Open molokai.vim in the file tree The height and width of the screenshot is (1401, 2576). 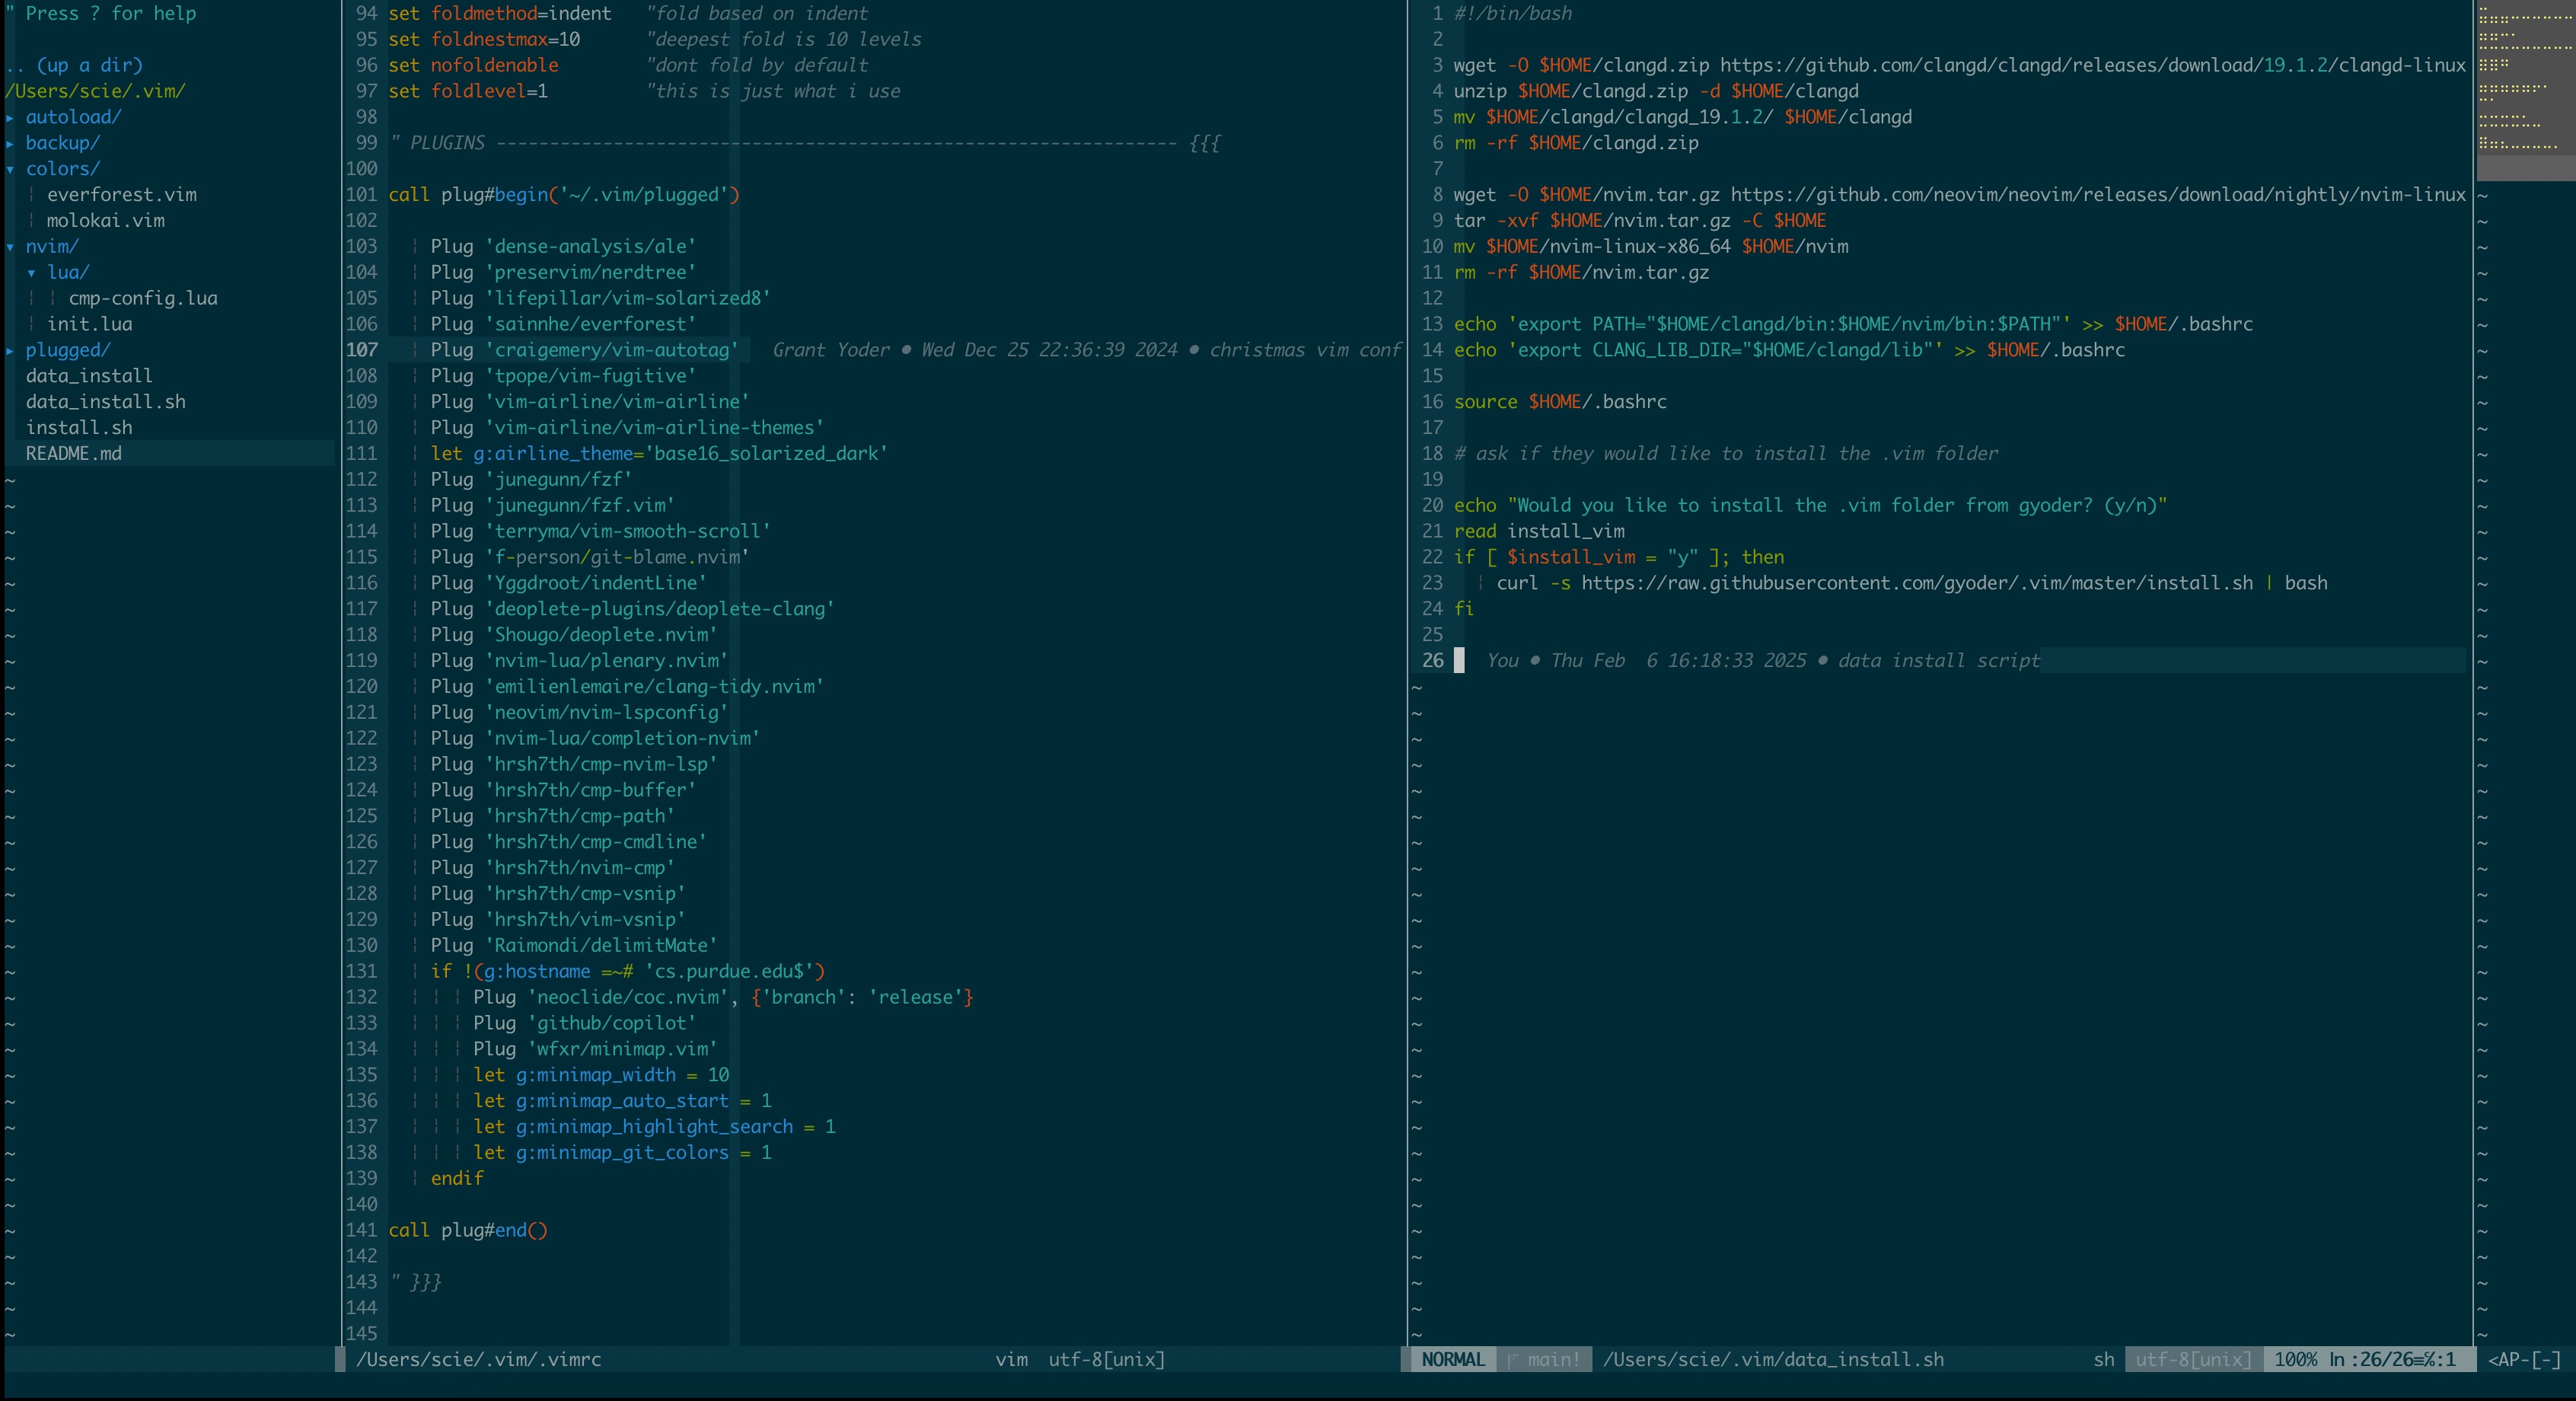(105, 221)
